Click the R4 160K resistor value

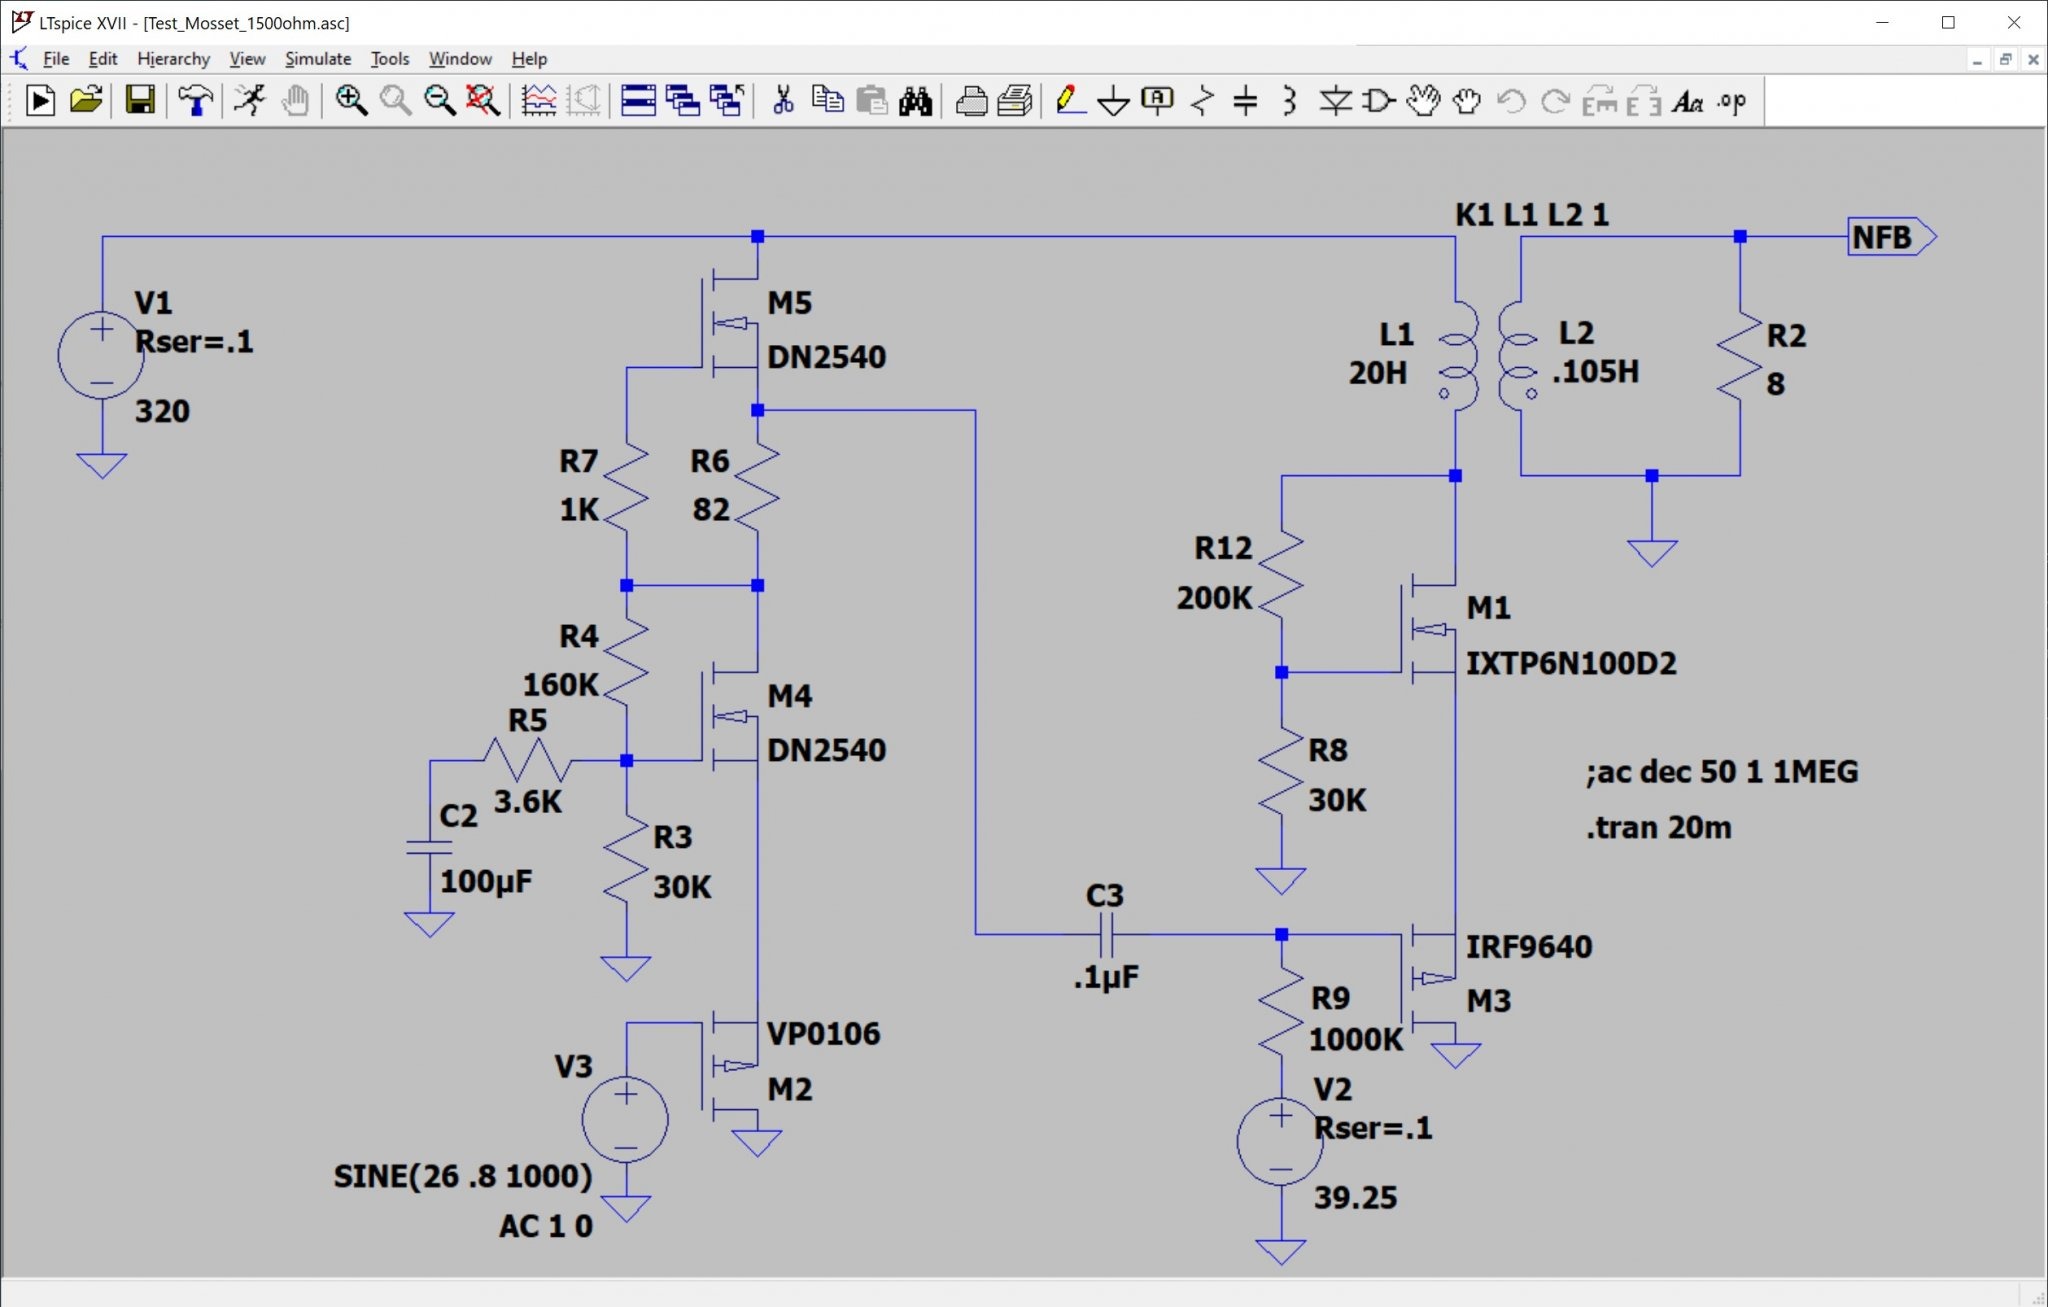[560, 685]
